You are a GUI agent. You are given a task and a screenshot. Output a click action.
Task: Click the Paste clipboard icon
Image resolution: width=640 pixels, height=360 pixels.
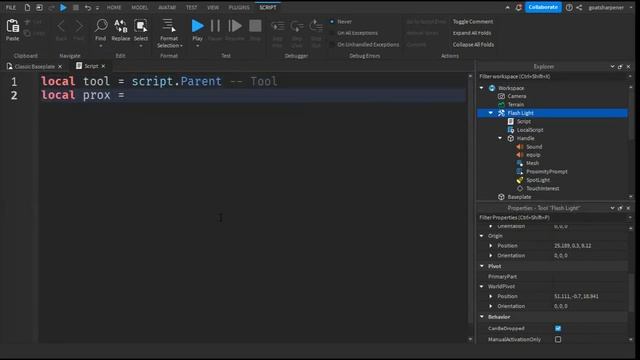pos(12,26)
